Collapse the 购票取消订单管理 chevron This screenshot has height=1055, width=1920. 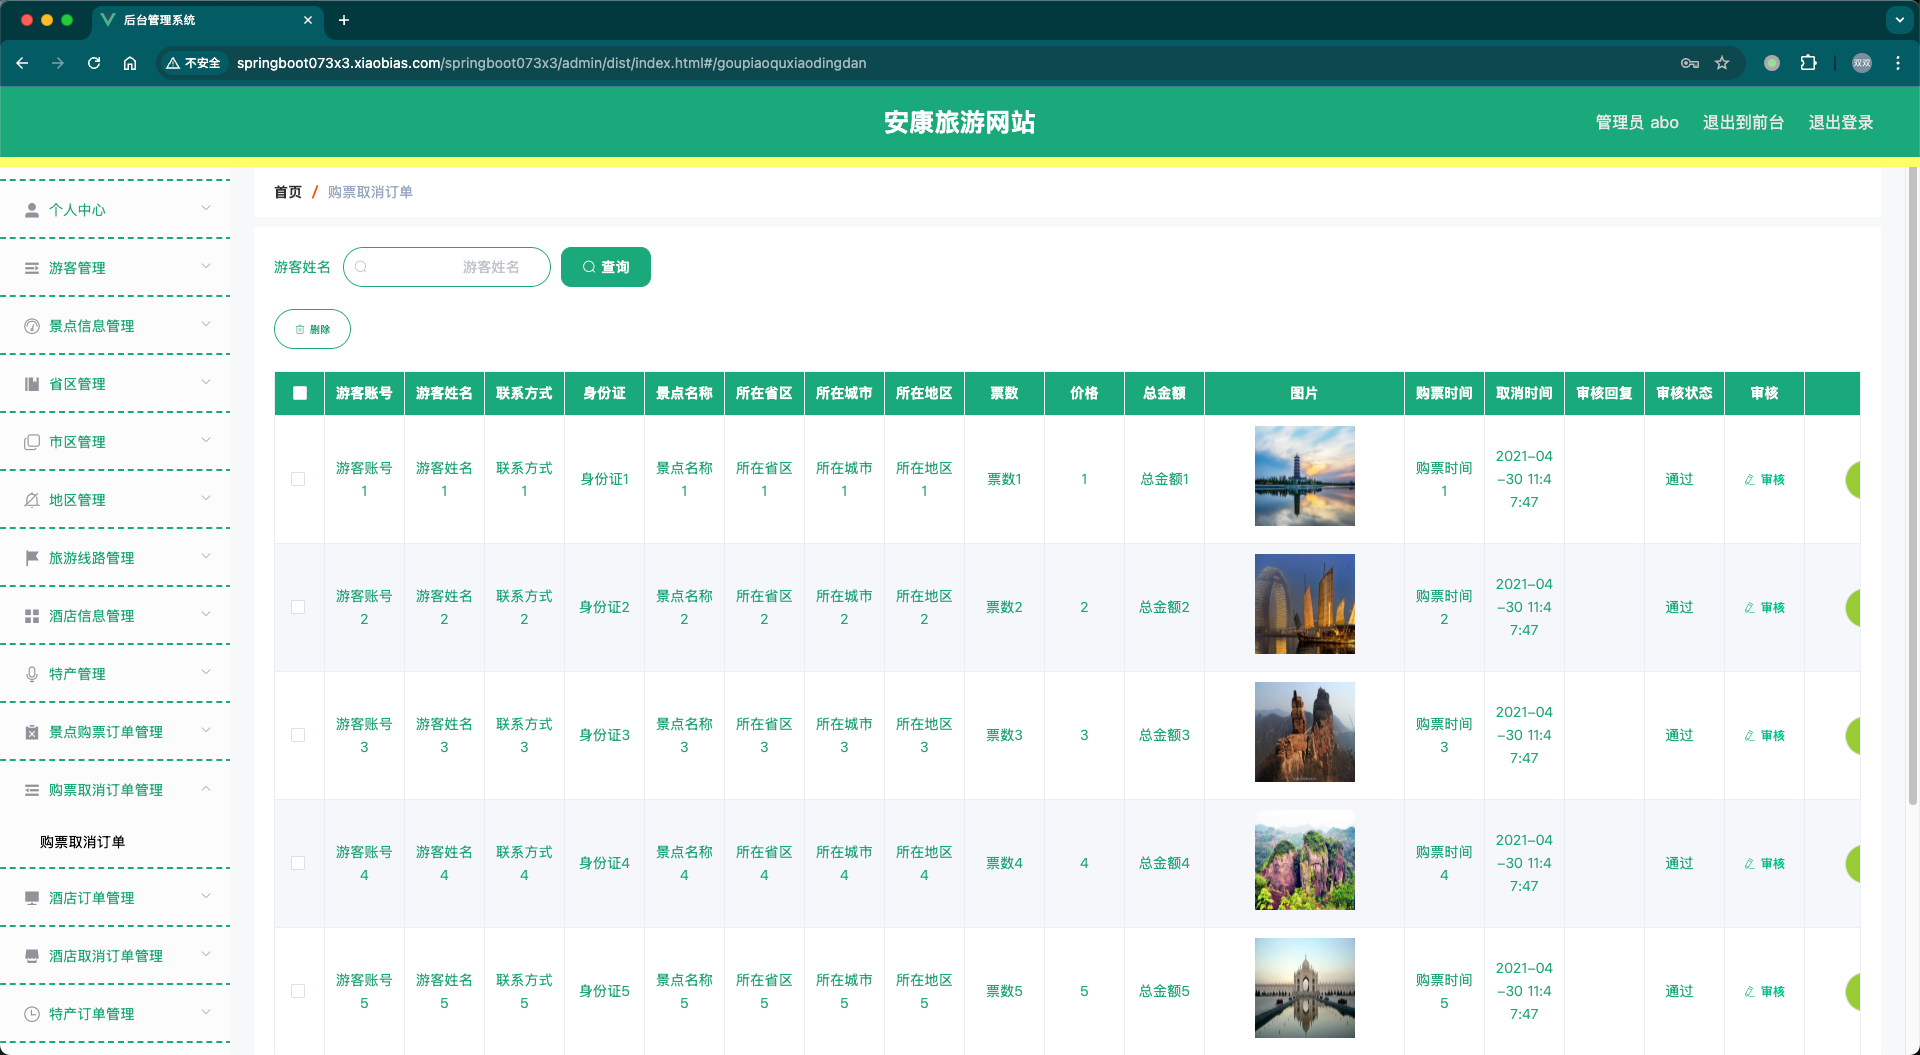206,788
